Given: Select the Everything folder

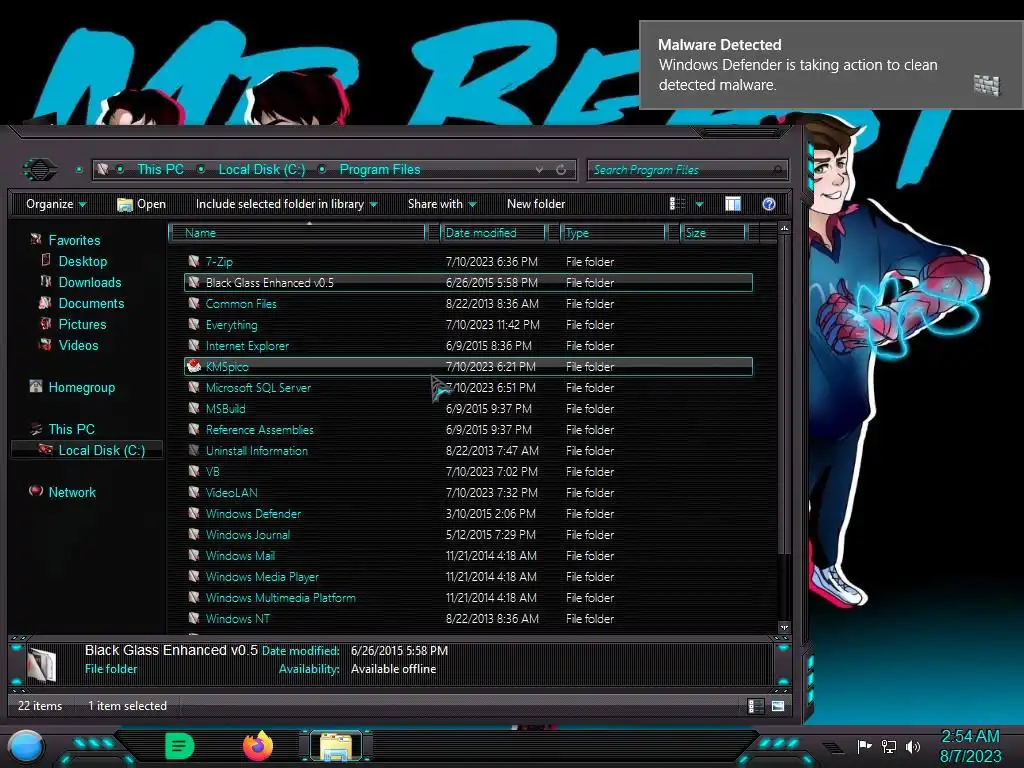Looking at the screenshot, I should point(231,325).
